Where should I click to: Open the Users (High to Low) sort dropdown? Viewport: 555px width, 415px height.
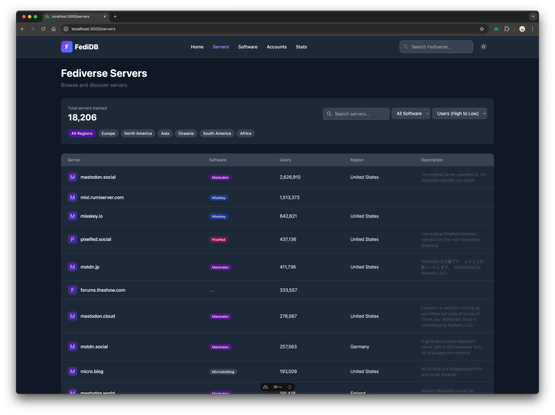tap(459, 114)
